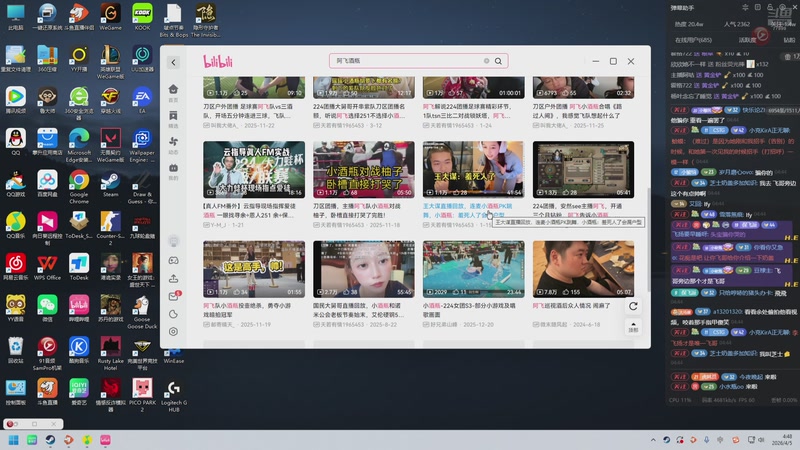The width and height of the screenshot is (800, 450).
Task: Open the Rusty Lake Hotel desktop shortcut
Action: pos(110,354)
